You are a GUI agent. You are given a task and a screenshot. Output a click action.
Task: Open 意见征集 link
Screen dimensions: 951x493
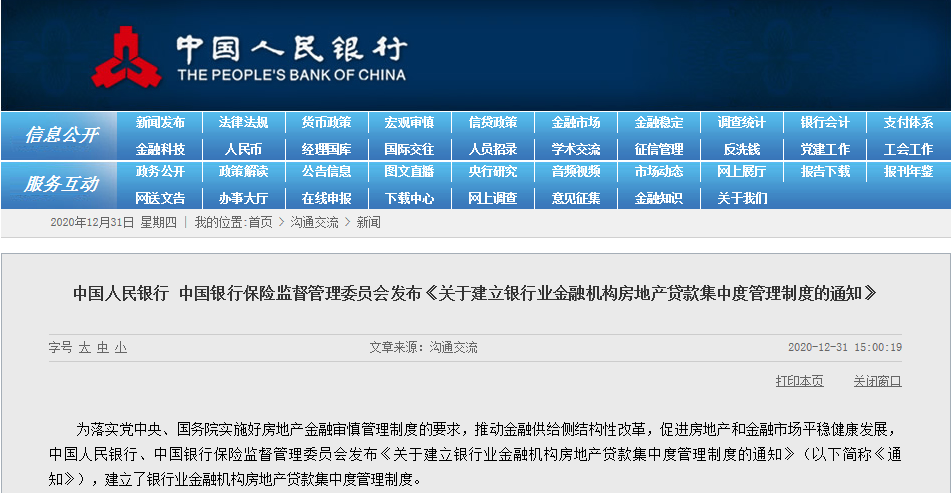pyautogui.click(x=576, y=198)
